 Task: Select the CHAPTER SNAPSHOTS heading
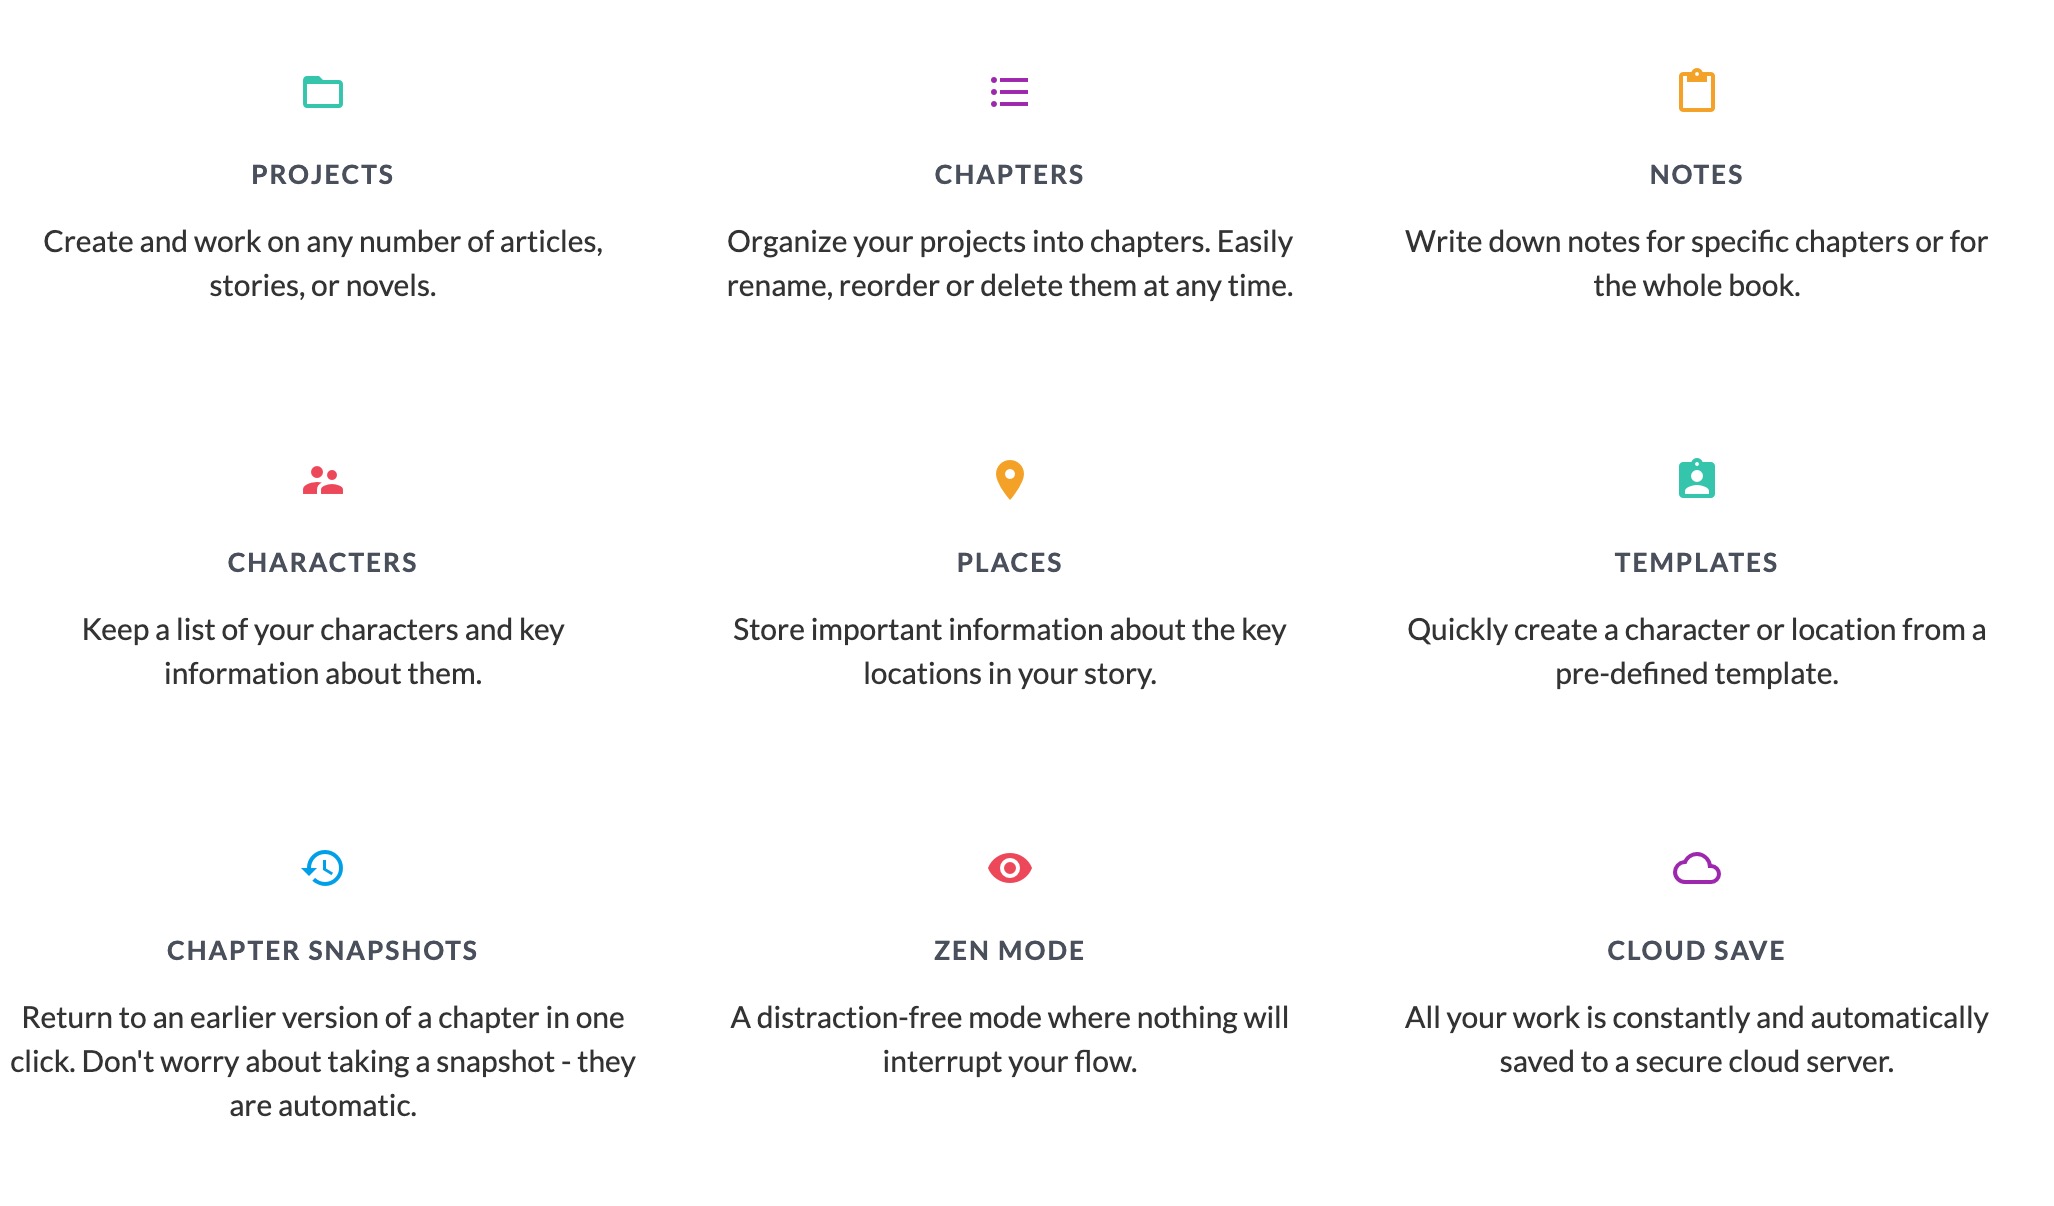322,951
